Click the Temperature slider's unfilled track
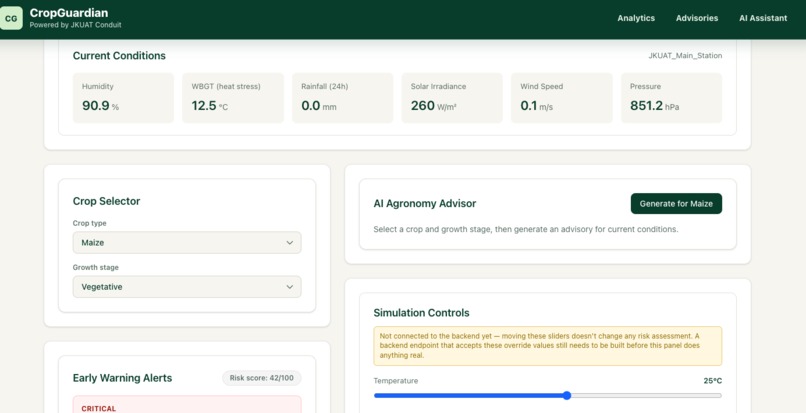This screenshot has width=806, height=413. [646, 396]
